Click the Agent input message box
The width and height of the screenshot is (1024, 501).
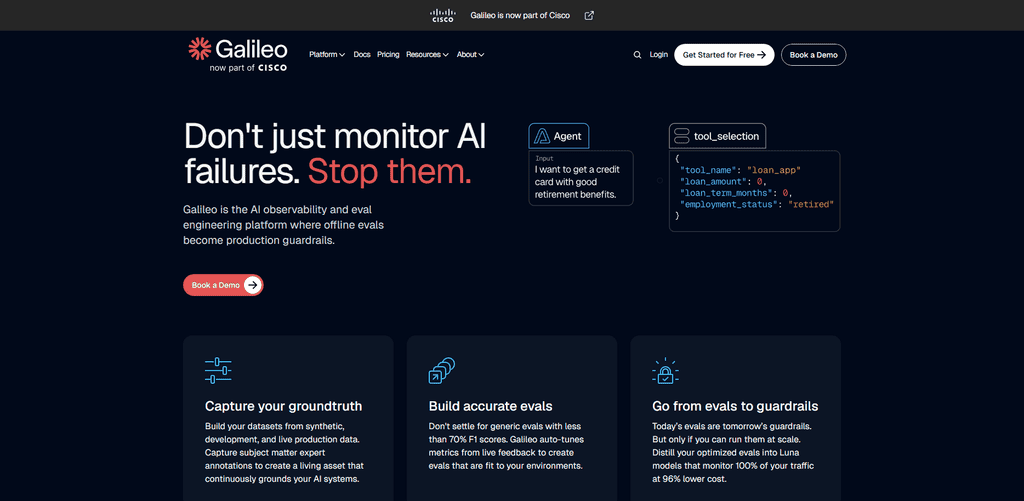click(581, 178)
